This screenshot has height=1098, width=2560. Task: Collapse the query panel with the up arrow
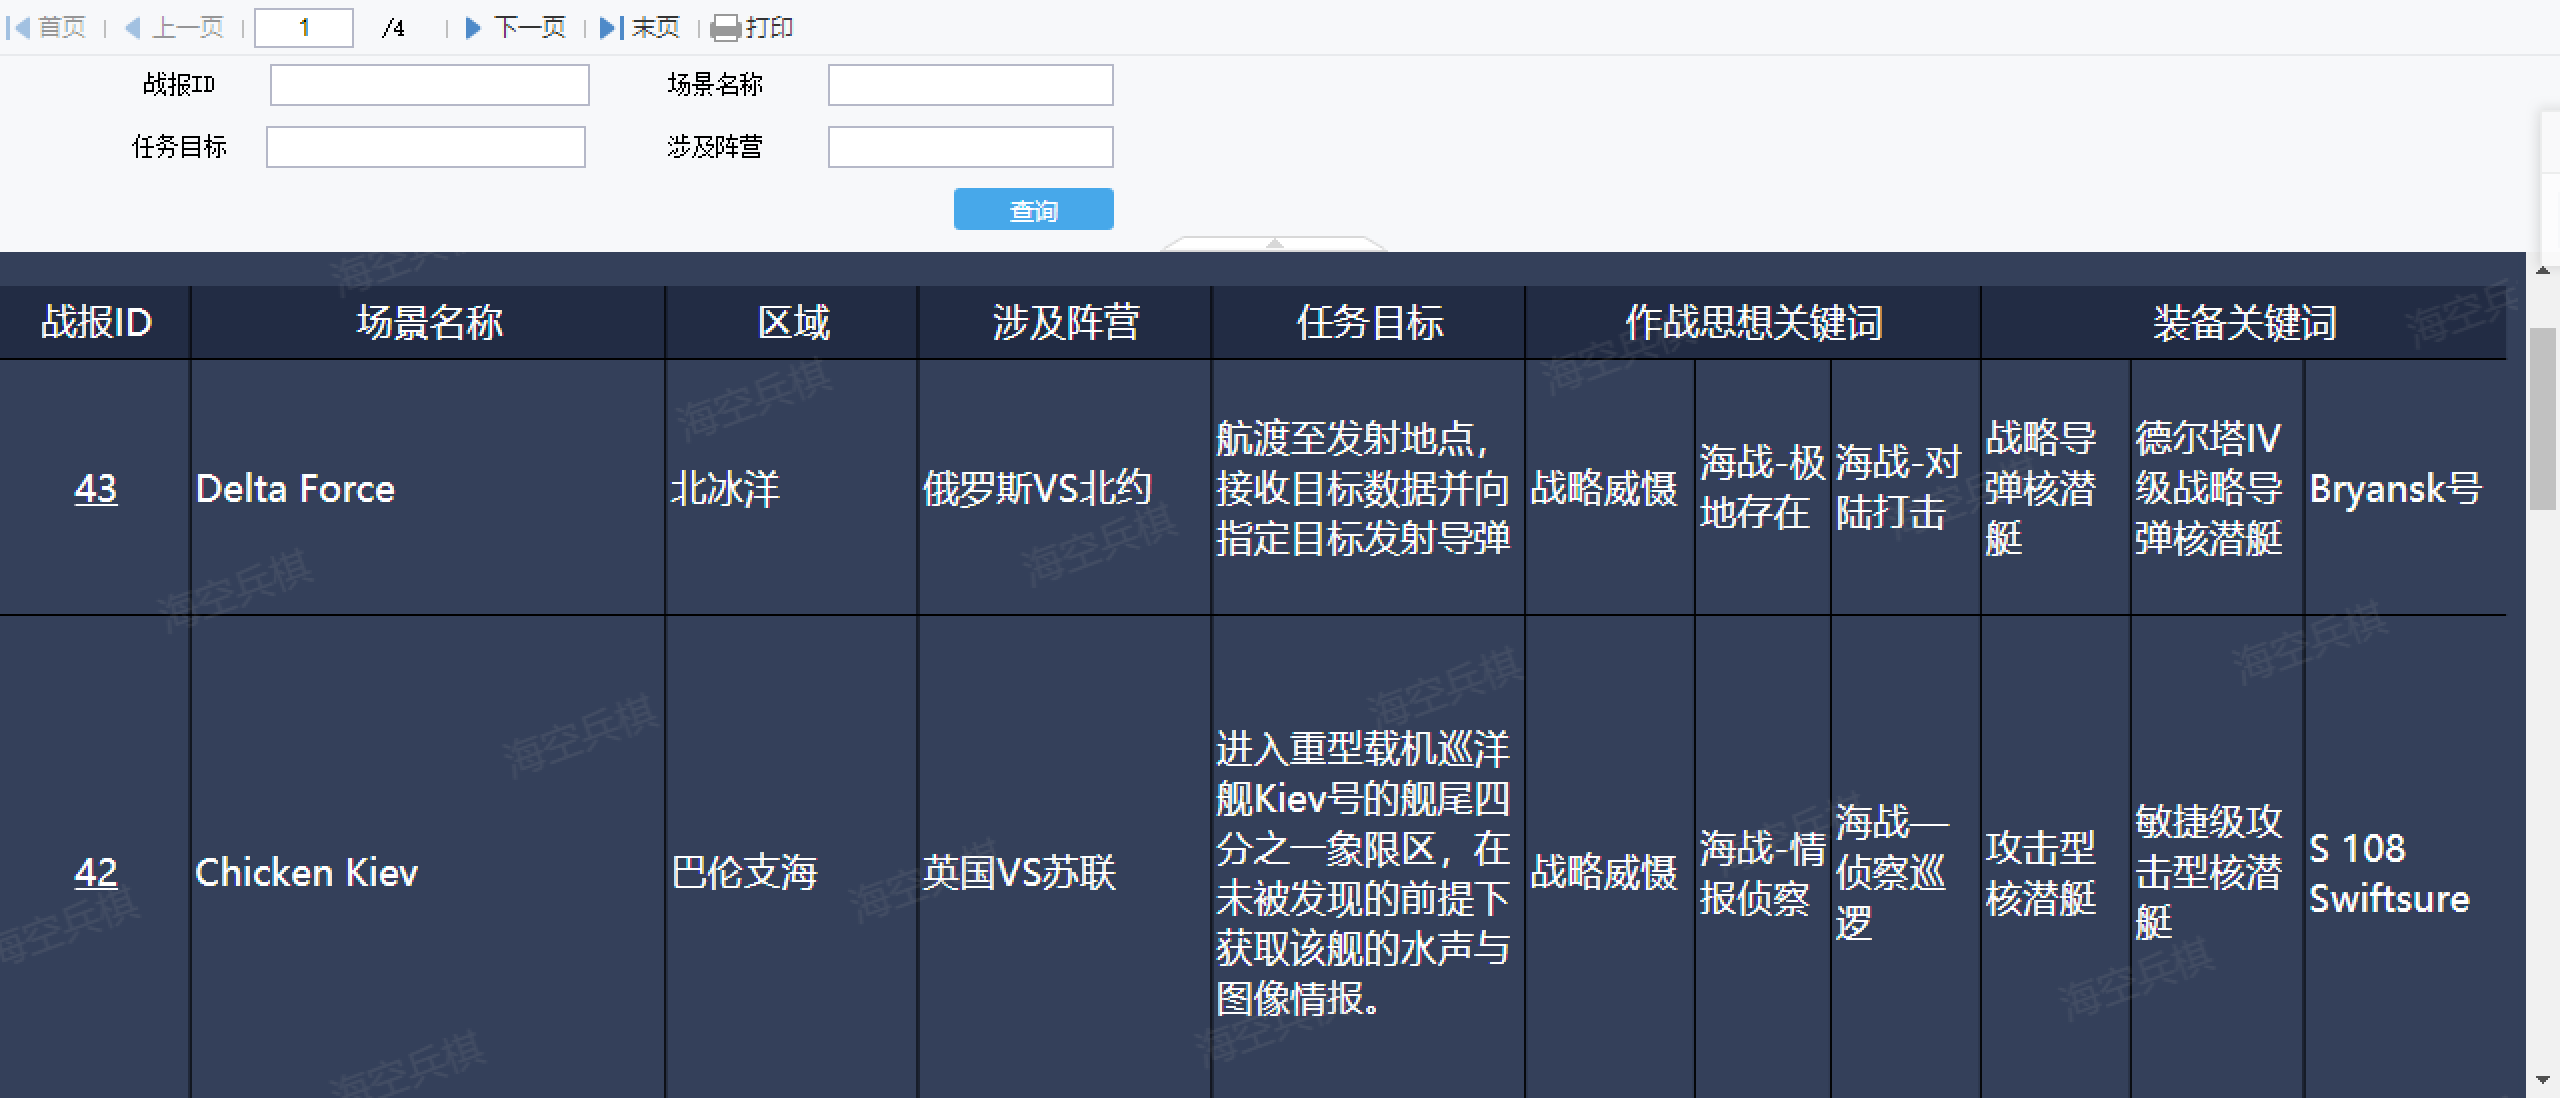coord(1273,243)
